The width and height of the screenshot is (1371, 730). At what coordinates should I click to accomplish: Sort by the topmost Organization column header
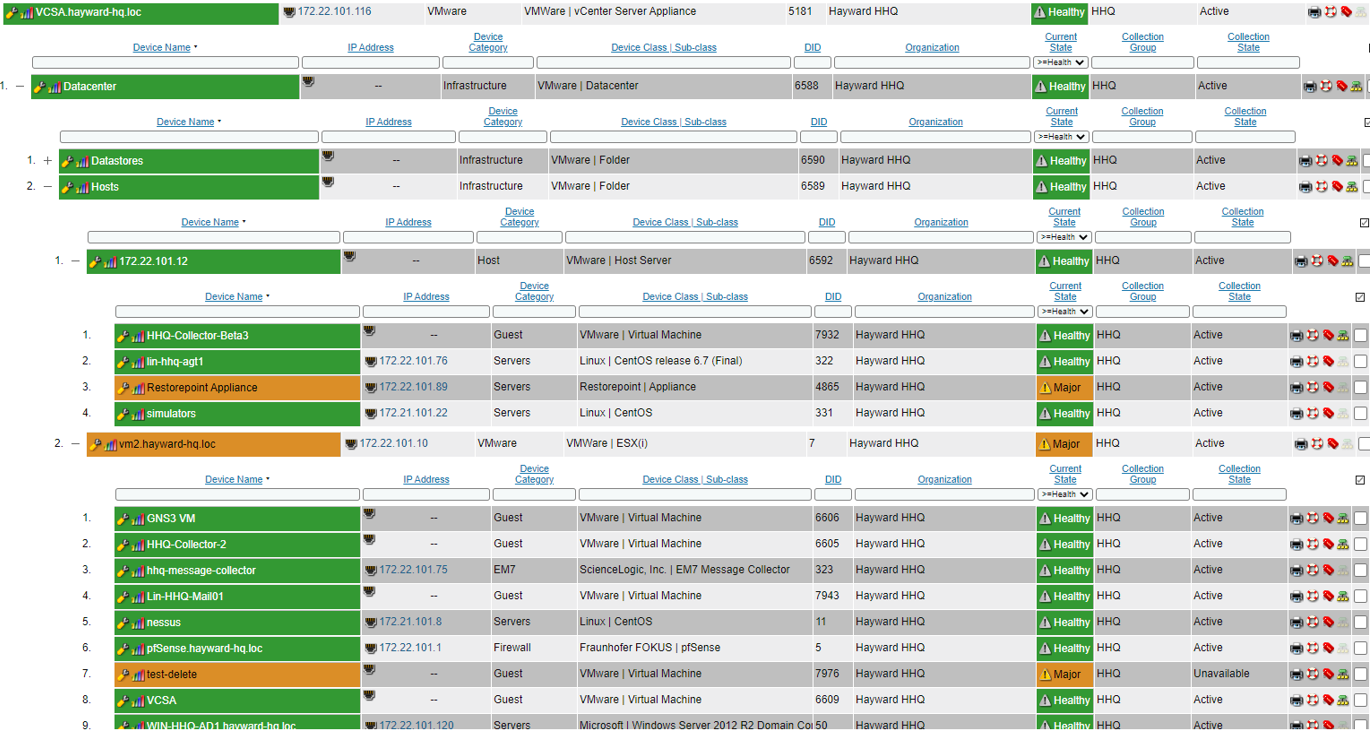click(932, 48)
